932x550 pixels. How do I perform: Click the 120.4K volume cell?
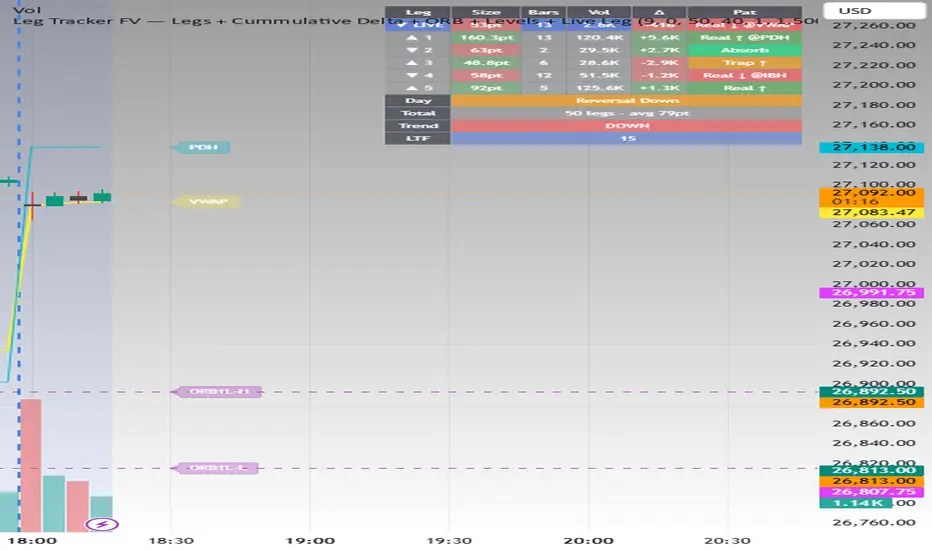pyautogui.click(x=599, y=37)
